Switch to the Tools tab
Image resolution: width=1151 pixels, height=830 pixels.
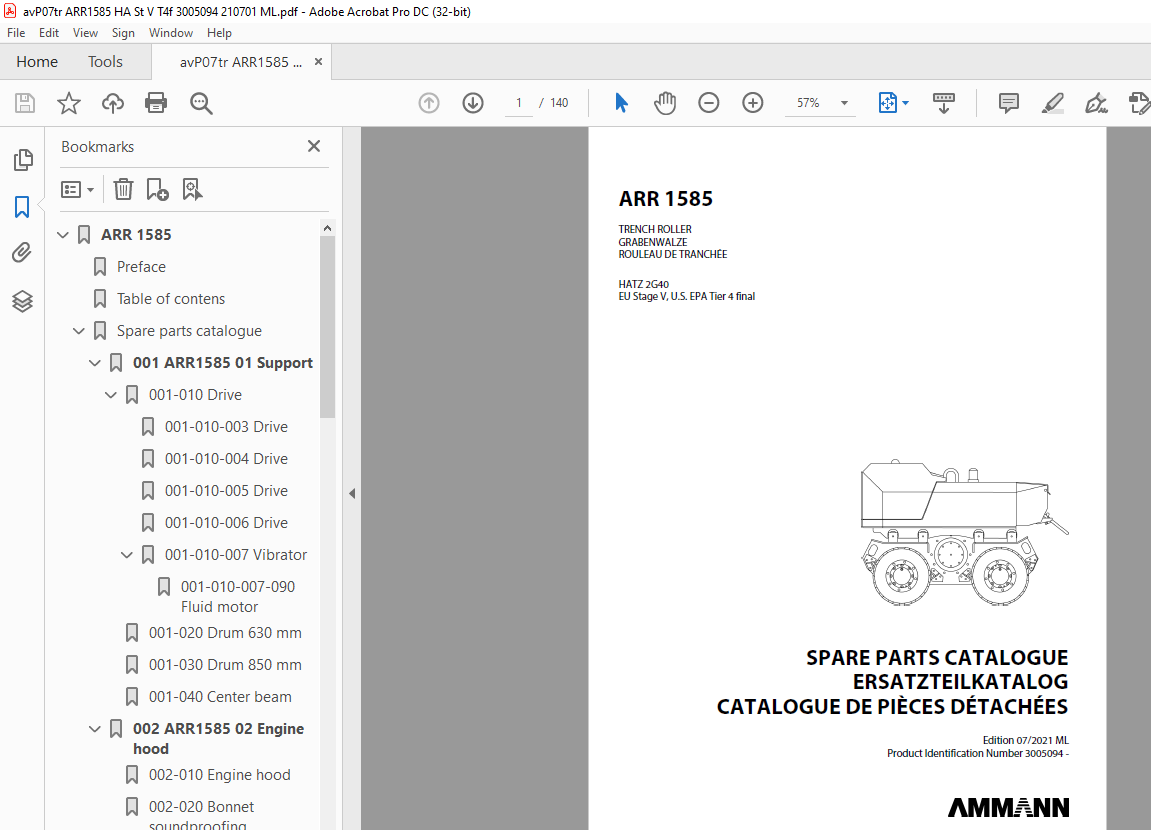105,62
